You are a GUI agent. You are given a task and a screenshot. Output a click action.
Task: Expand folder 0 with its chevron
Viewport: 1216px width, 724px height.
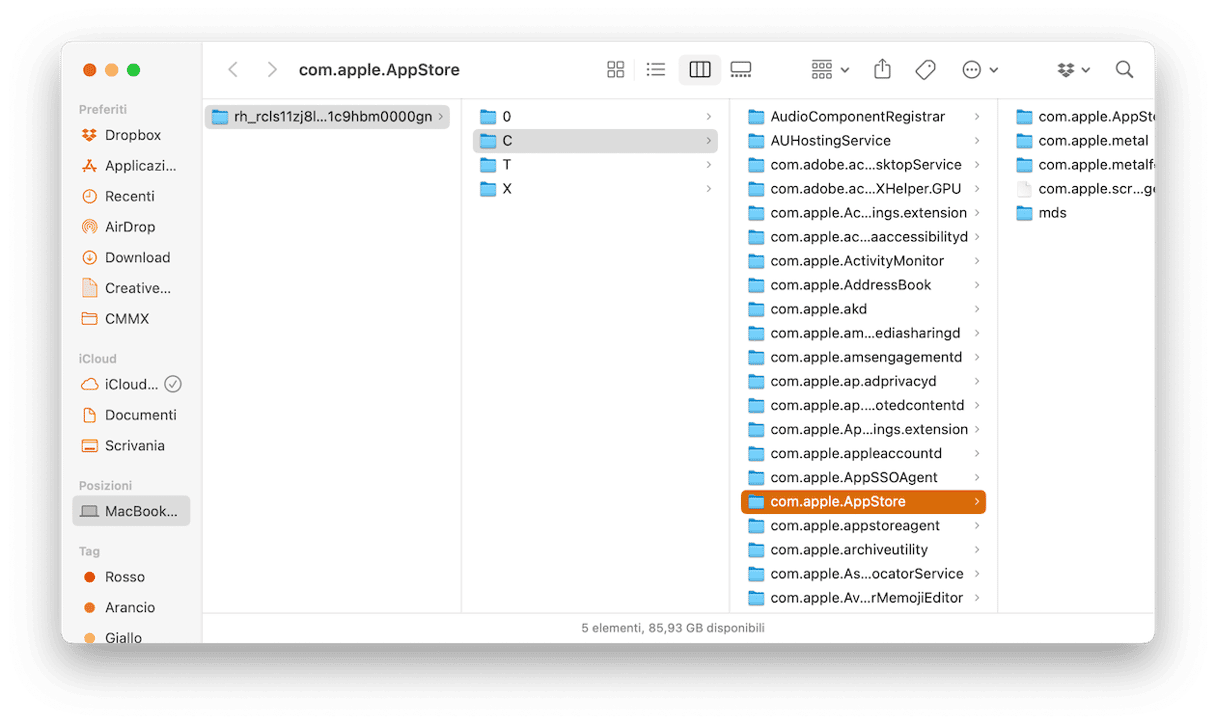point(709,116)
